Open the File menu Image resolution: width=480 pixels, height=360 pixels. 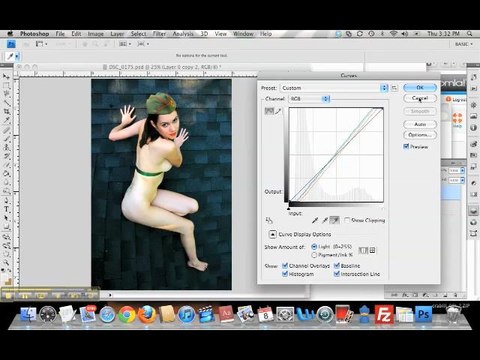point(60,34)
